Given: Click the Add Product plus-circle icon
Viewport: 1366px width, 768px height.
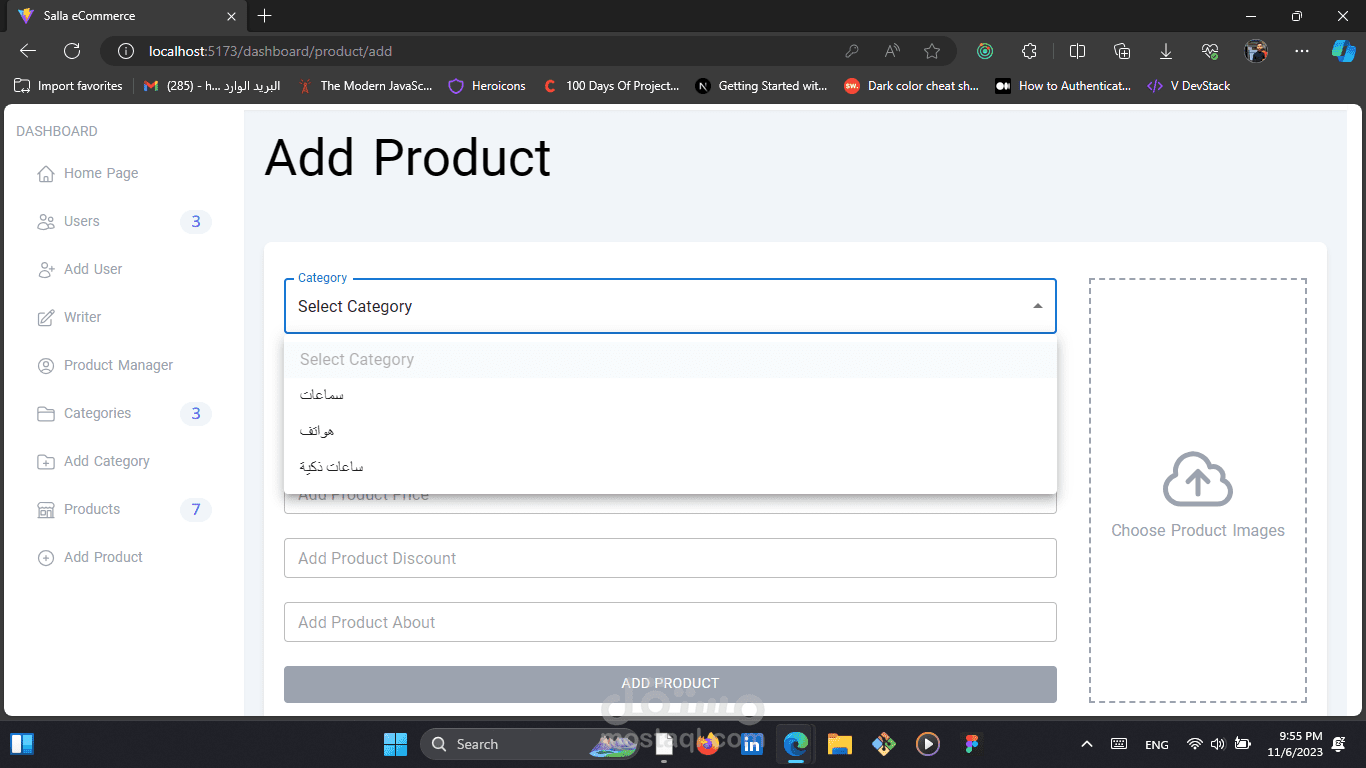Looking at the screenshot, I should click(46, 558).
